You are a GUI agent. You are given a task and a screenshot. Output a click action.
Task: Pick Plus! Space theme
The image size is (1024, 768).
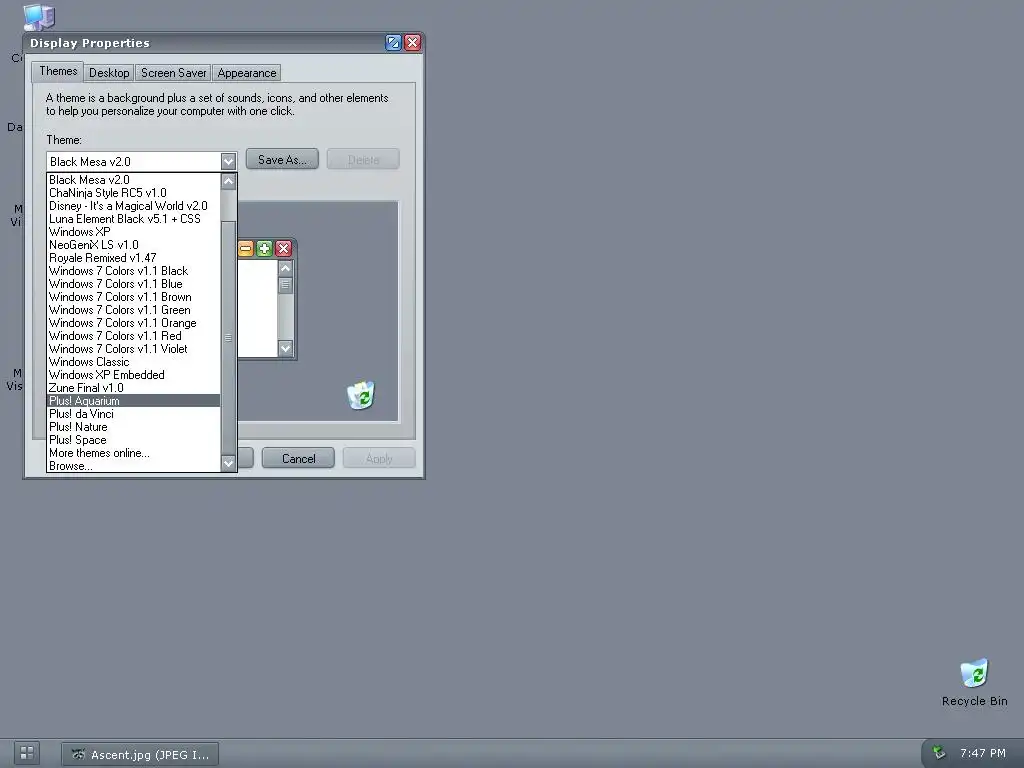pyautogui.click(x=134, y=440)
